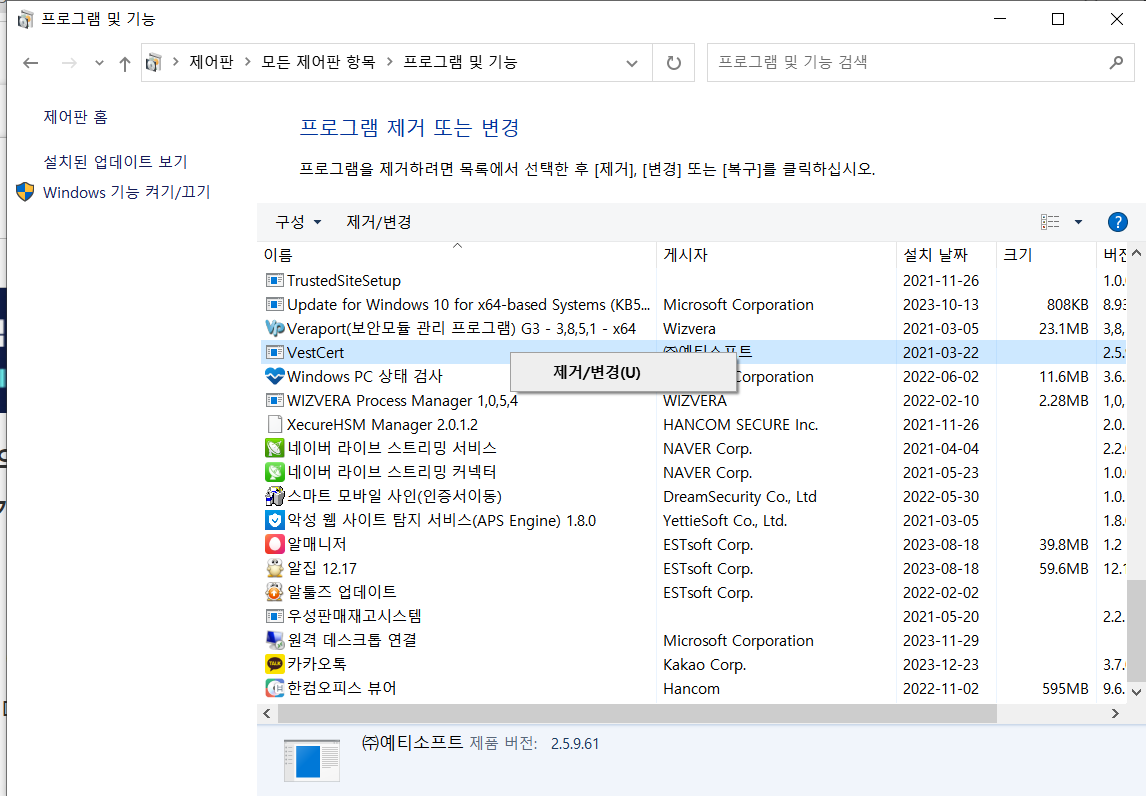Sort by the 이름 column header
This screenshot has height=796, width=1146.
[x=457, y=255]
